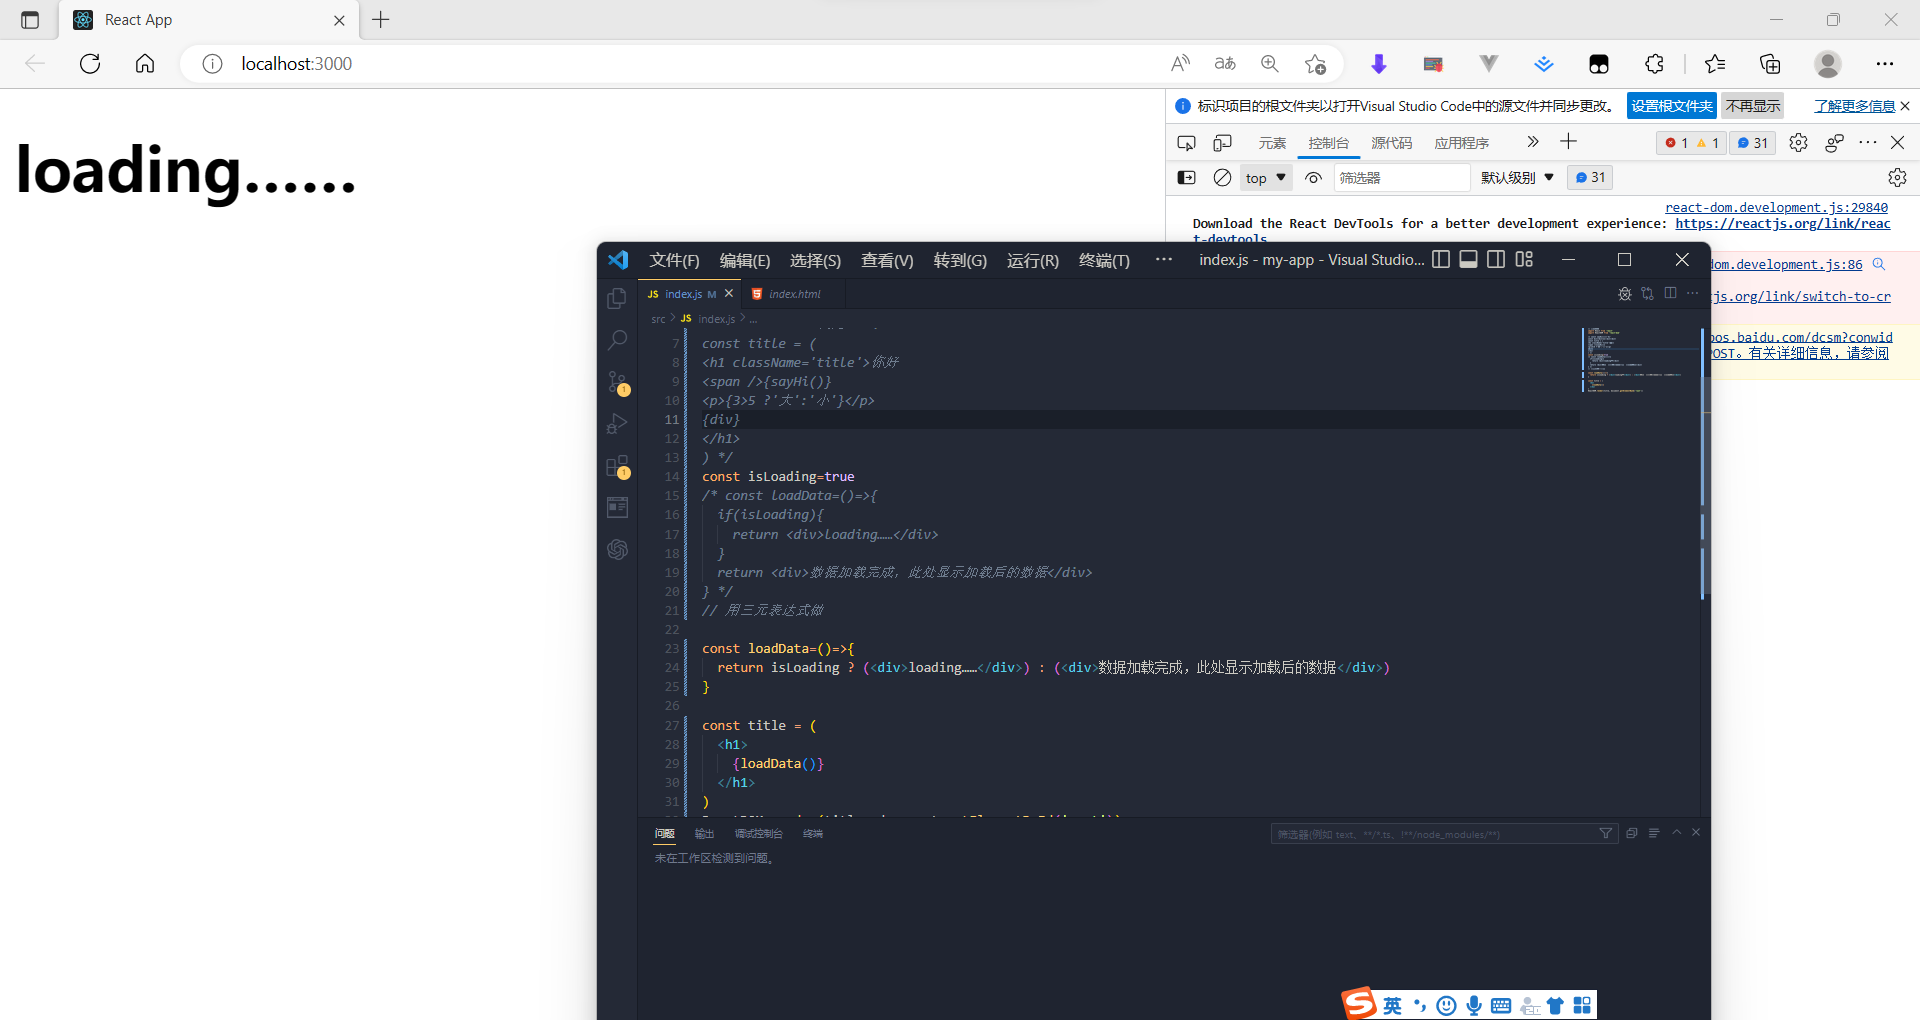This screenshot has height=1020, width=1920.
Task: Click the DevTools settings gear icon
Action: [1799, 142]
